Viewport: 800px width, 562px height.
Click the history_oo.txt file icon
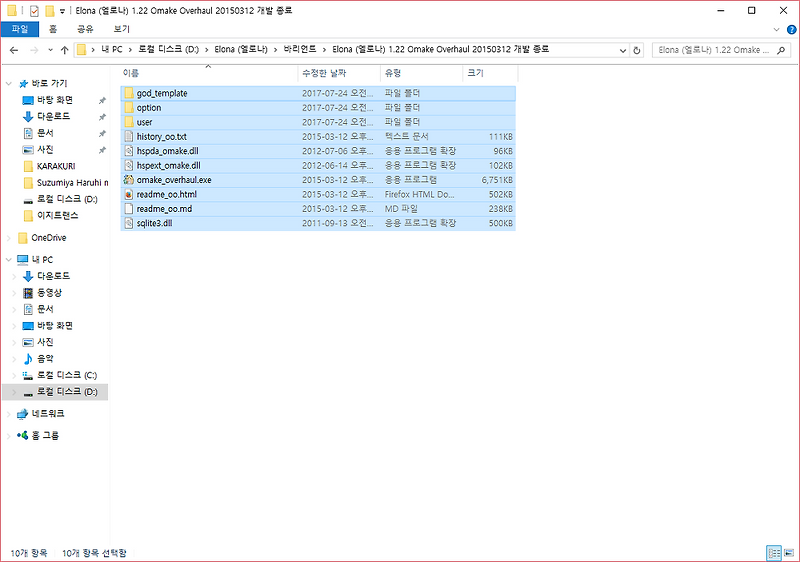[129, 137]
